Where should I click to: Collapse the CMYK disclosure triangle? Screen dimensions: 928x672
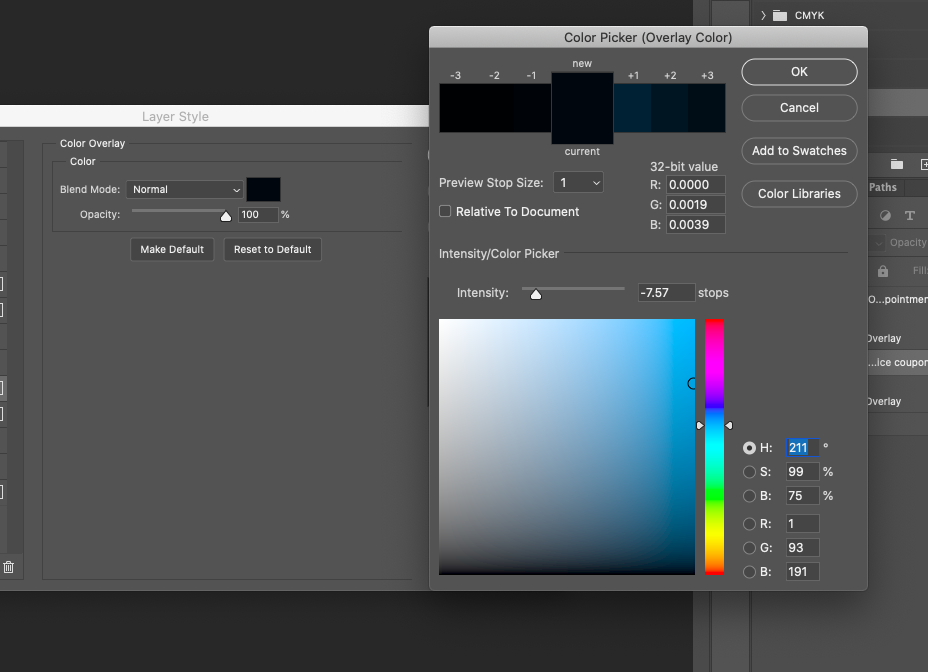(764, 15)
